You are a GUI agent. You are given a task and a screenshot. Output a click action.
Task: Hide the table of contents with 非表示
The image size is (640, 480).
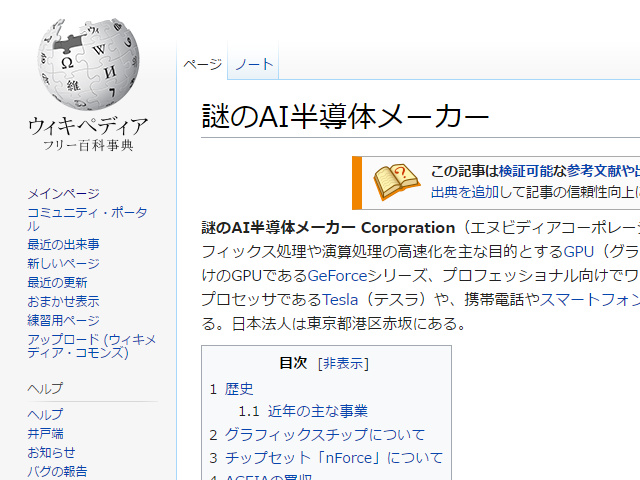(343, 363)
